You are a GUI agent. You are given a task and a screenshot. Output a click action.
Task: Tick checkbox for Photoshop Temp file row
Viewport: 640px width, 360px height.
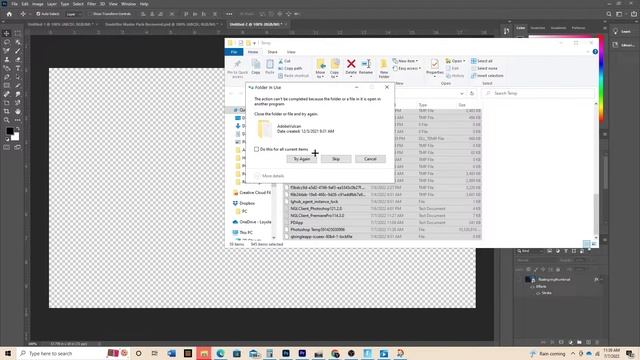[x=287, y=229]
